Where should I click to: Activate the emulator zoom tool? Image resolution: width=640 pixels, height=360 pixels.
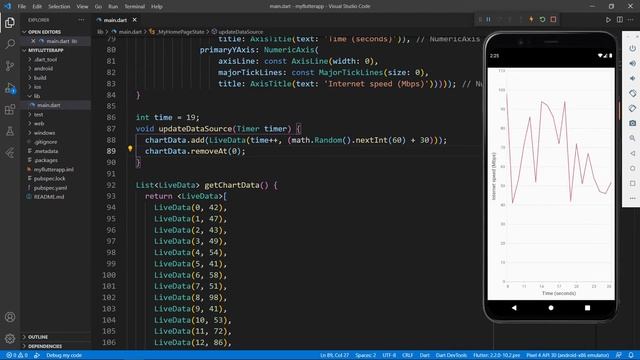tap(632, 138)
